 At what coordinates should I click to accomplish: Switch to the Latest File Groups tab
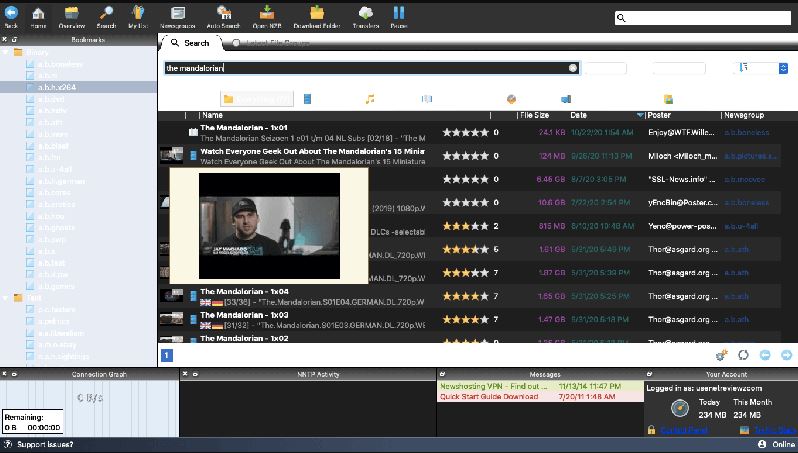click(x=271, y=43)
